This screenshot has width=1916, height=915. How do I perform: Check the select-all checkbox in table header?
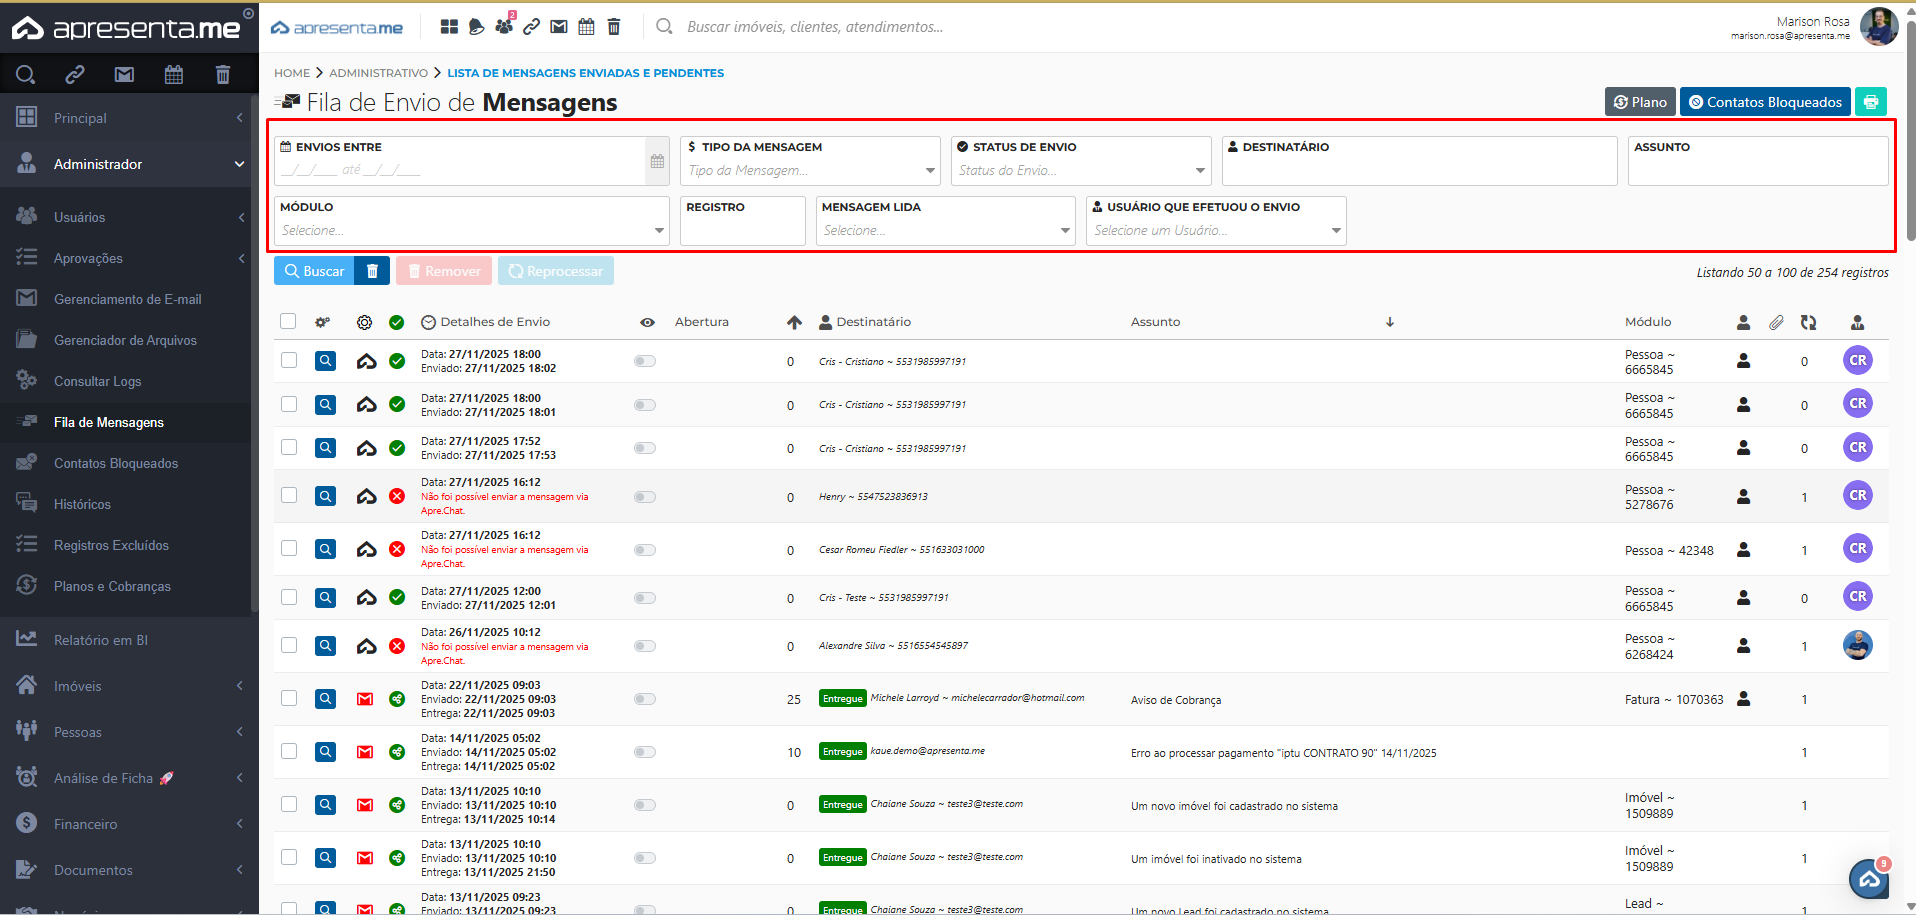pos(288,321)
